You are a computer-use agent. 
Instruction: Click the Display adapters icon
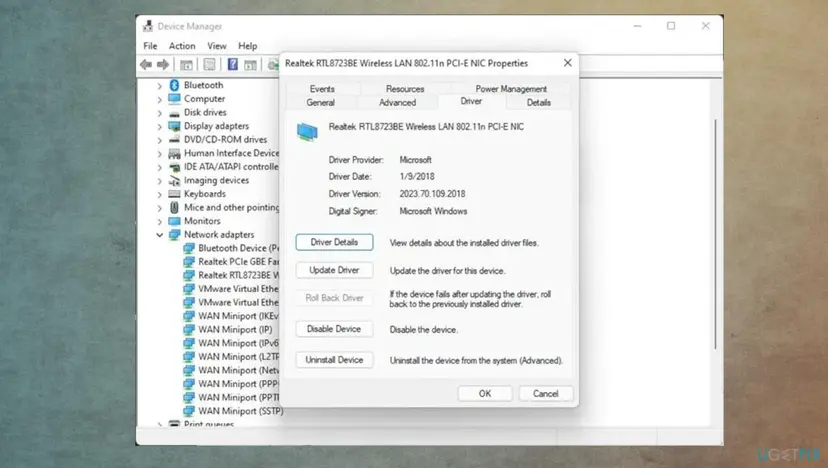coord(174,126)
